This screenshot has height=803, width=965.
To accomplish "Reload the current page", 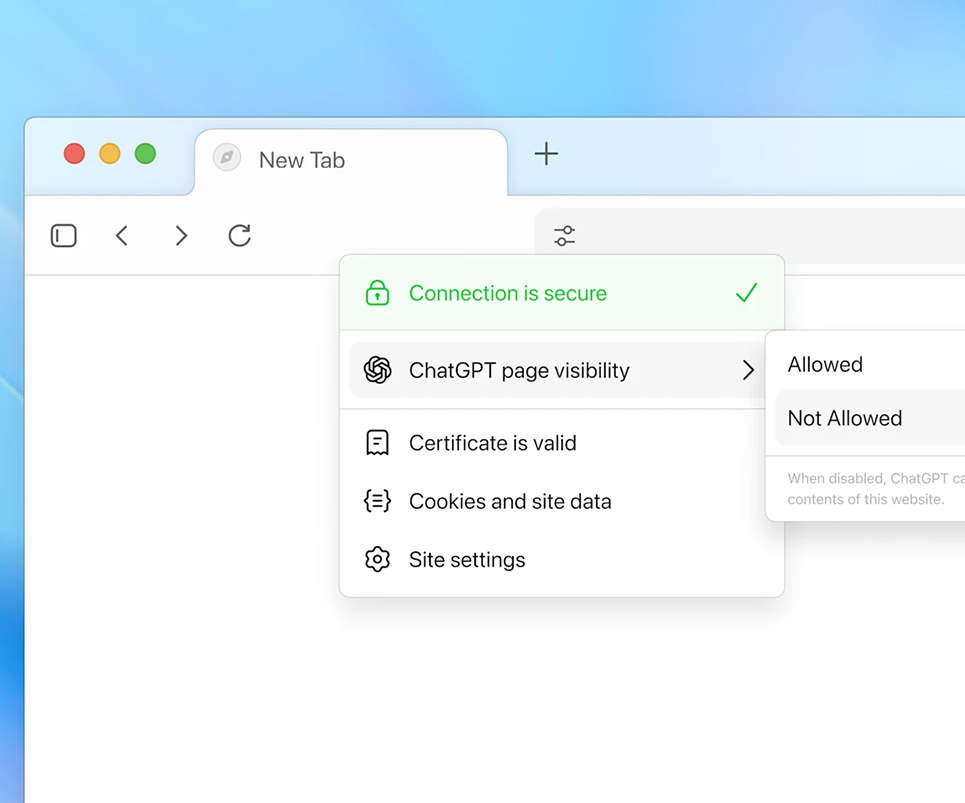I will (239, 236).
